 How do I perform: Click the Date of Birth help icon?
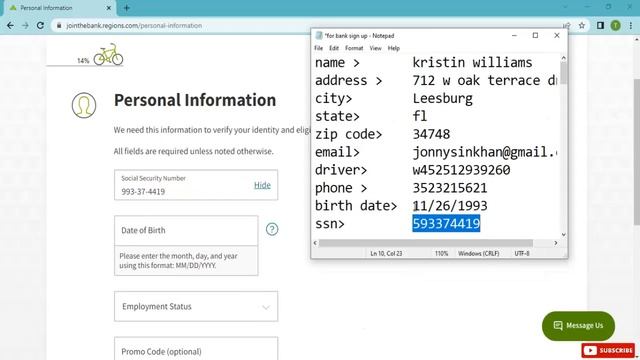(272, 229)
